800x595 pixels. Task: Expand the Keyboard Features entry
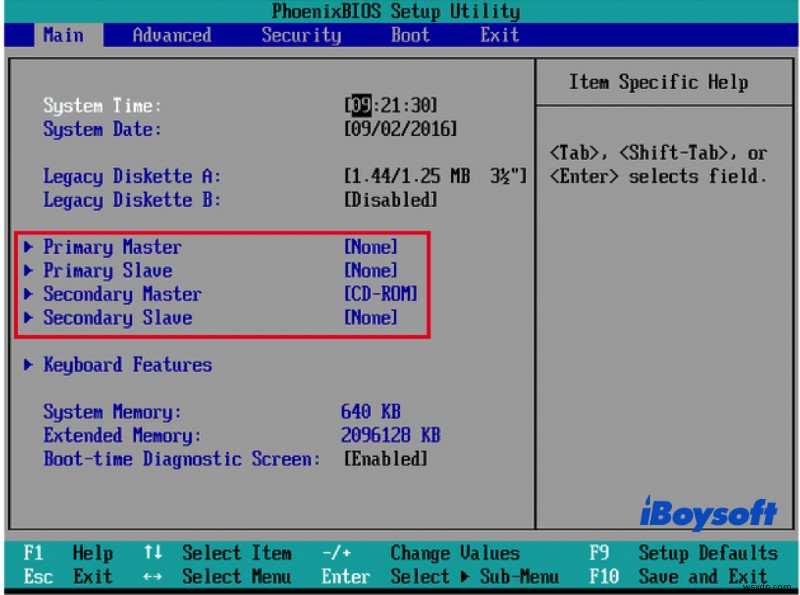(x=125, y=365)
